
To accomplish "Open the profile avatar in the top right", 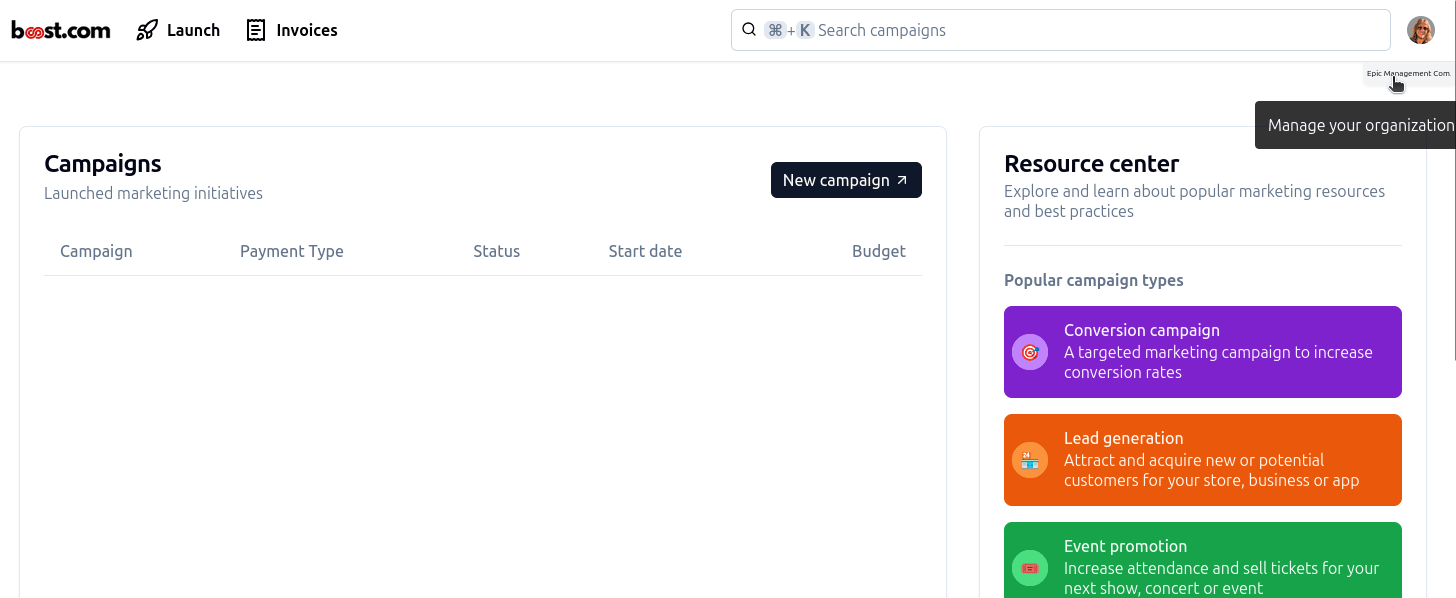I will click(x=1420, y=29).
